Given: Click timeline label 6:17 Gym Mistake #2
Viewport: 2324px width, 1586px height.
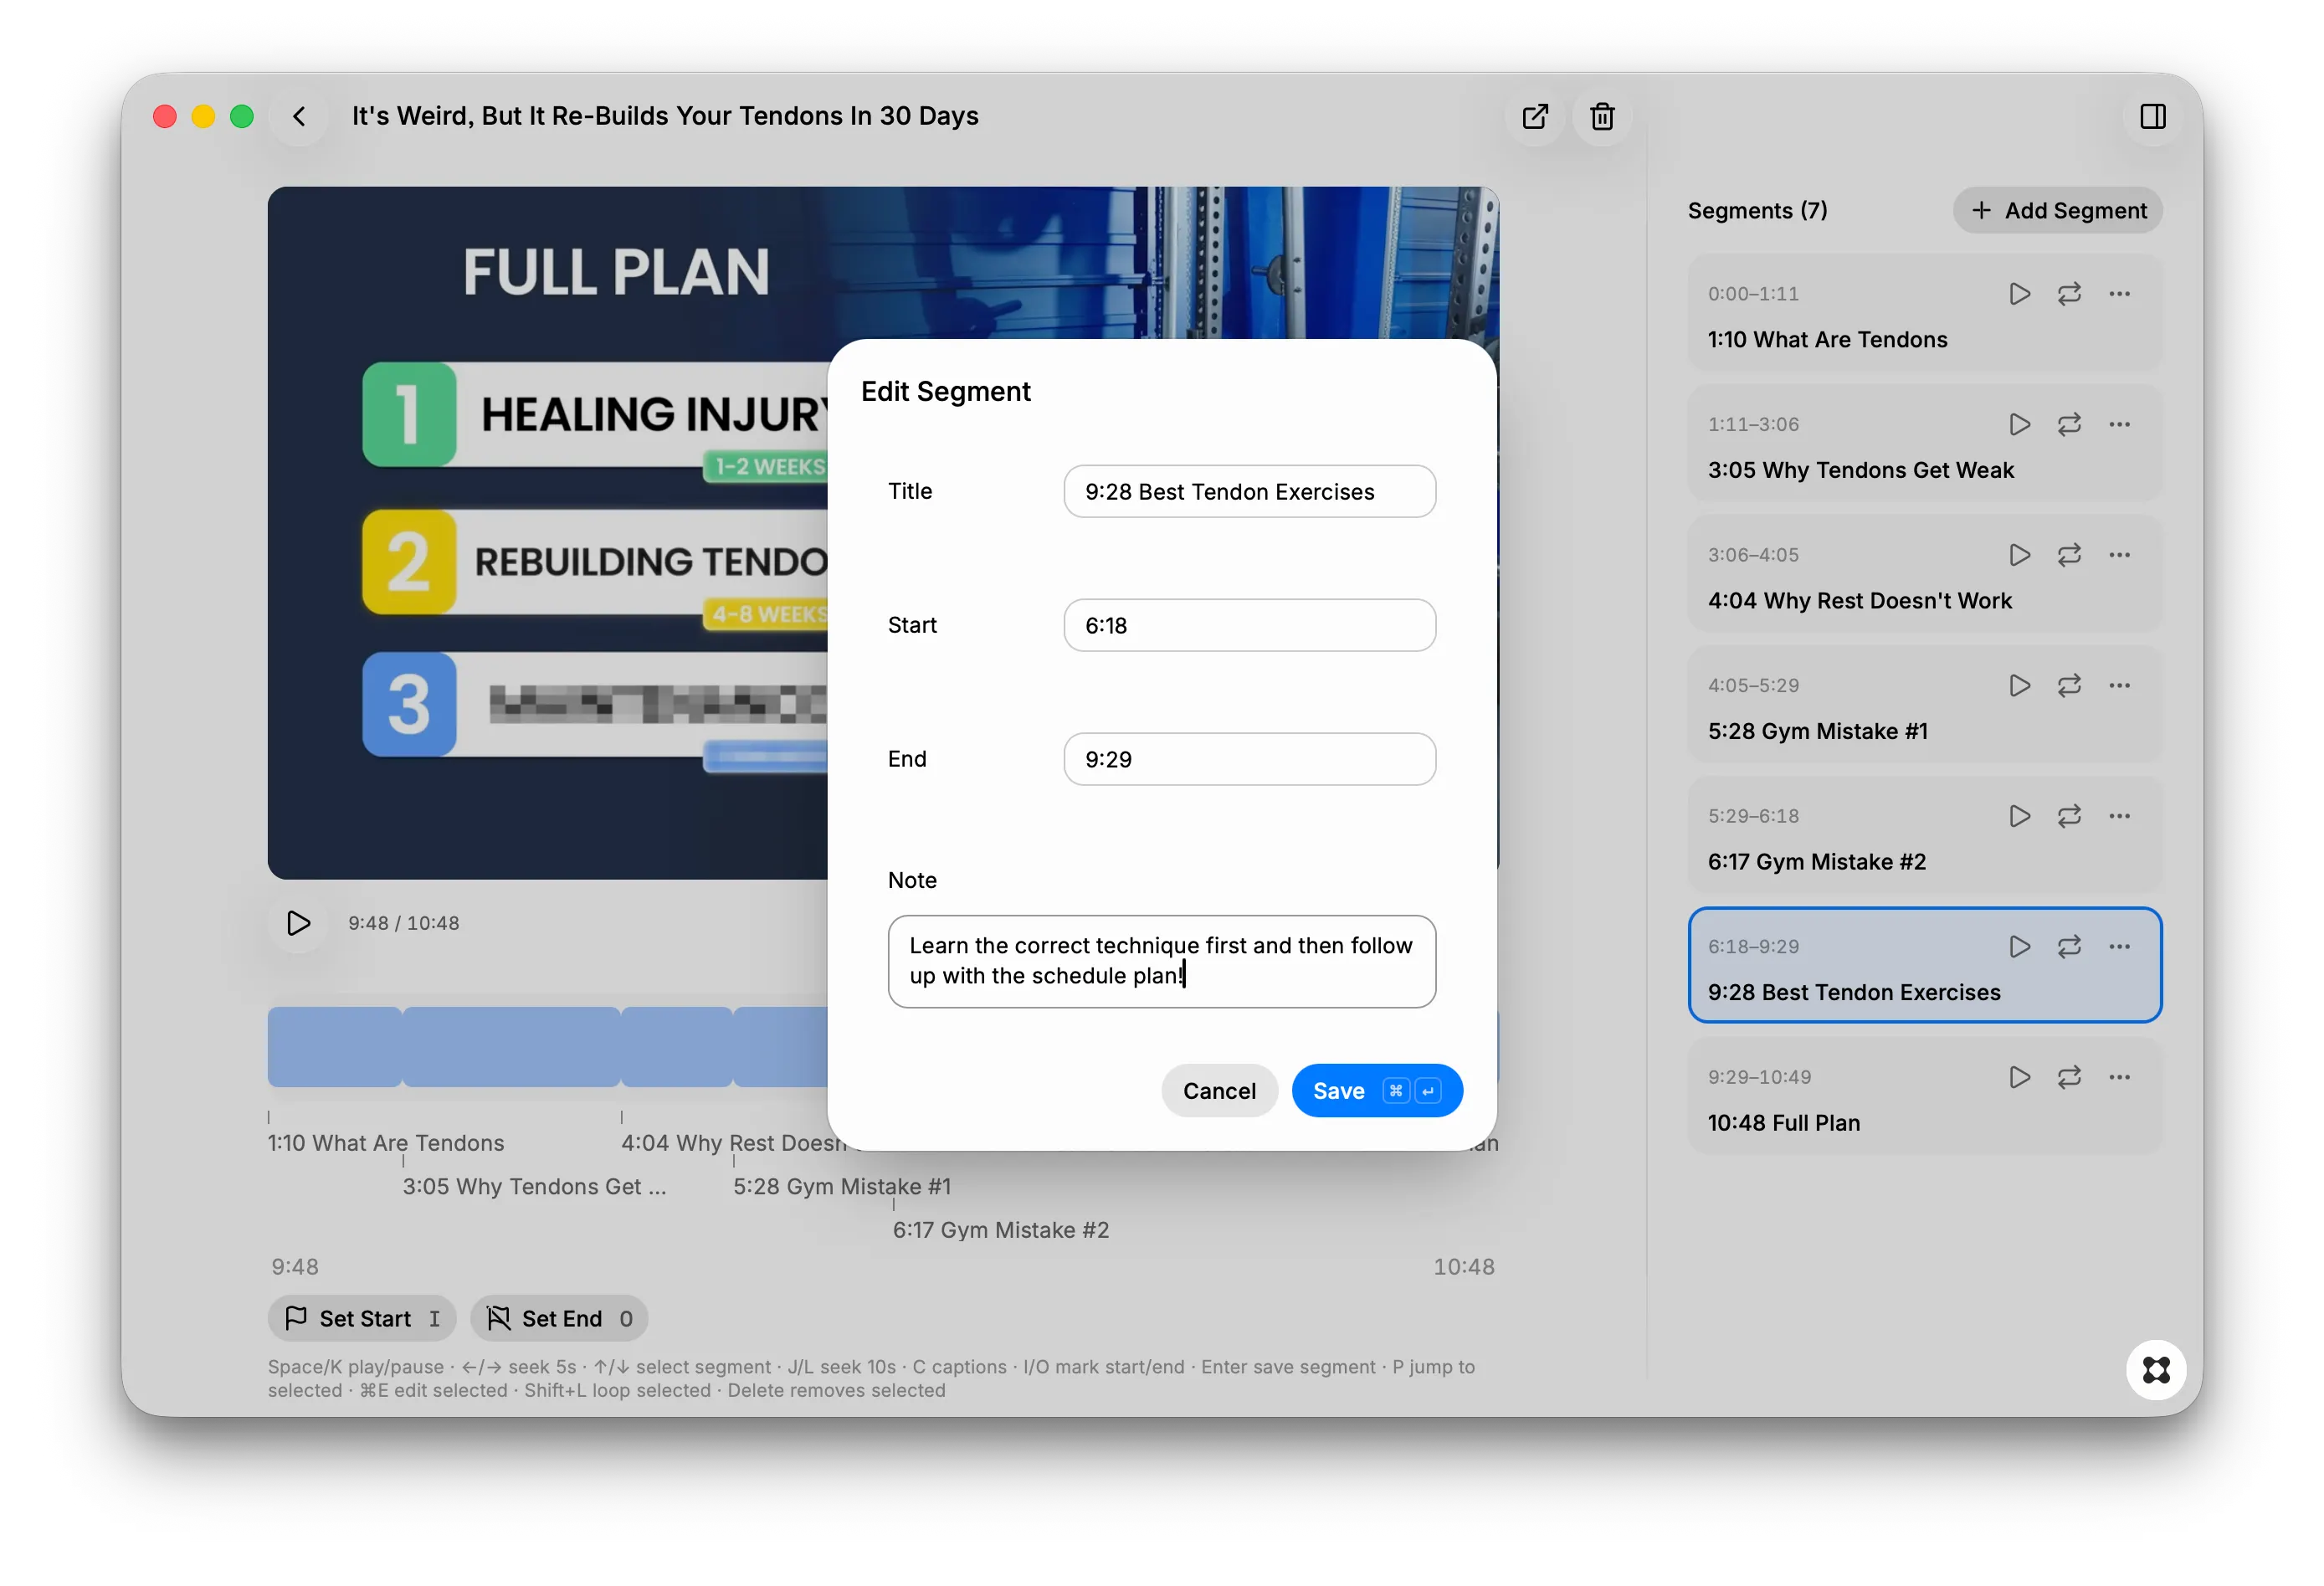Looking at the screenshot, I should coord(1001,1231).
